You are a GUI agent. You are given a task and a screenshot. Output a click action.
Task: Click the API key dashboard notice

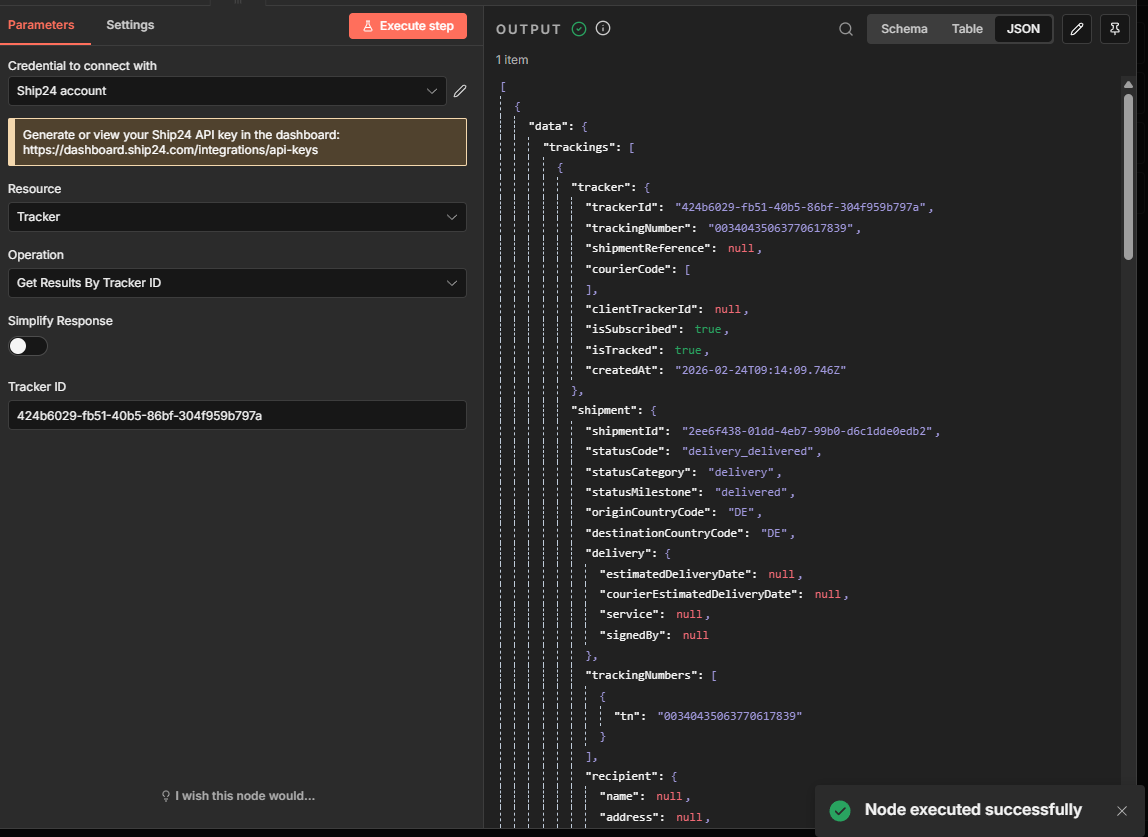[x=237, y=142]
